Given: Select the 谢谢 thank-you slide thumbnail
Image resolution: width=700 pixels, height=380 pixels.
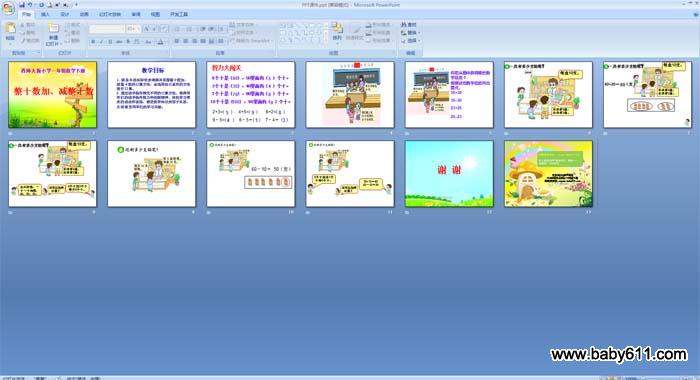Looking at the screenshot, I should (x=449, y=174).
